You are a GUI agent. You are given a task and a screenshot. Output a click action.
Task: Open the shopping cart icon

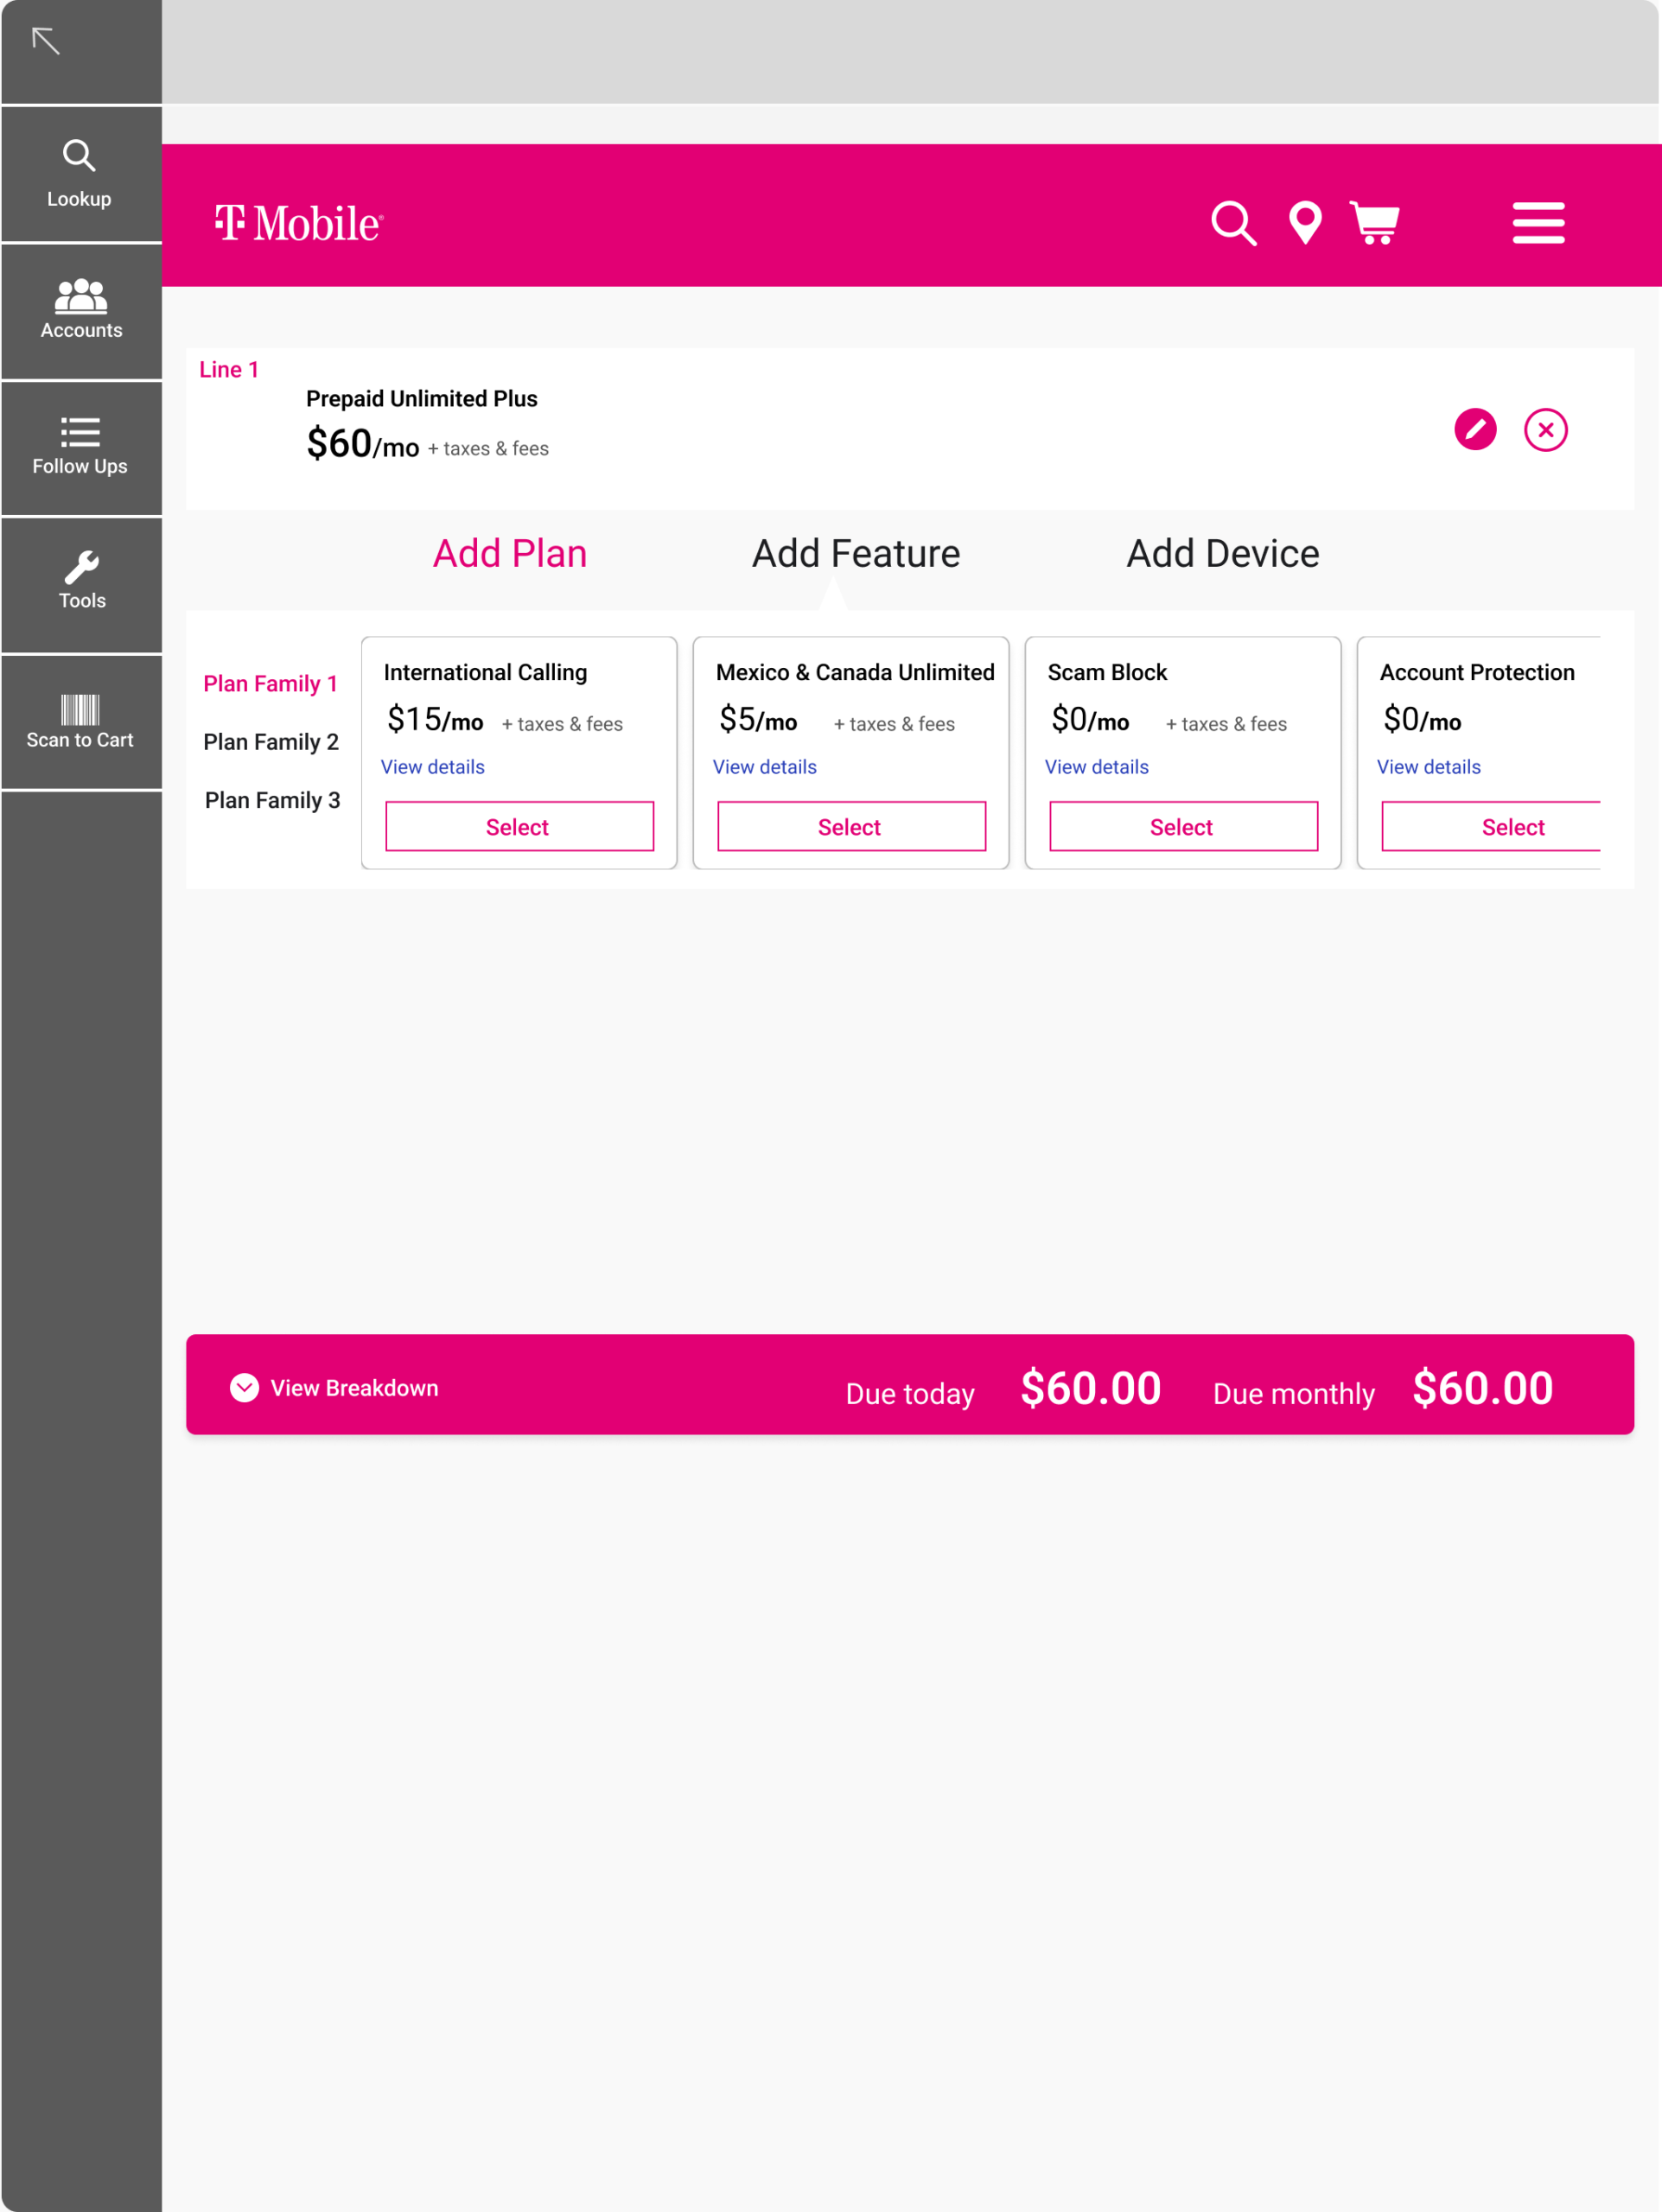click(1375, 223)
